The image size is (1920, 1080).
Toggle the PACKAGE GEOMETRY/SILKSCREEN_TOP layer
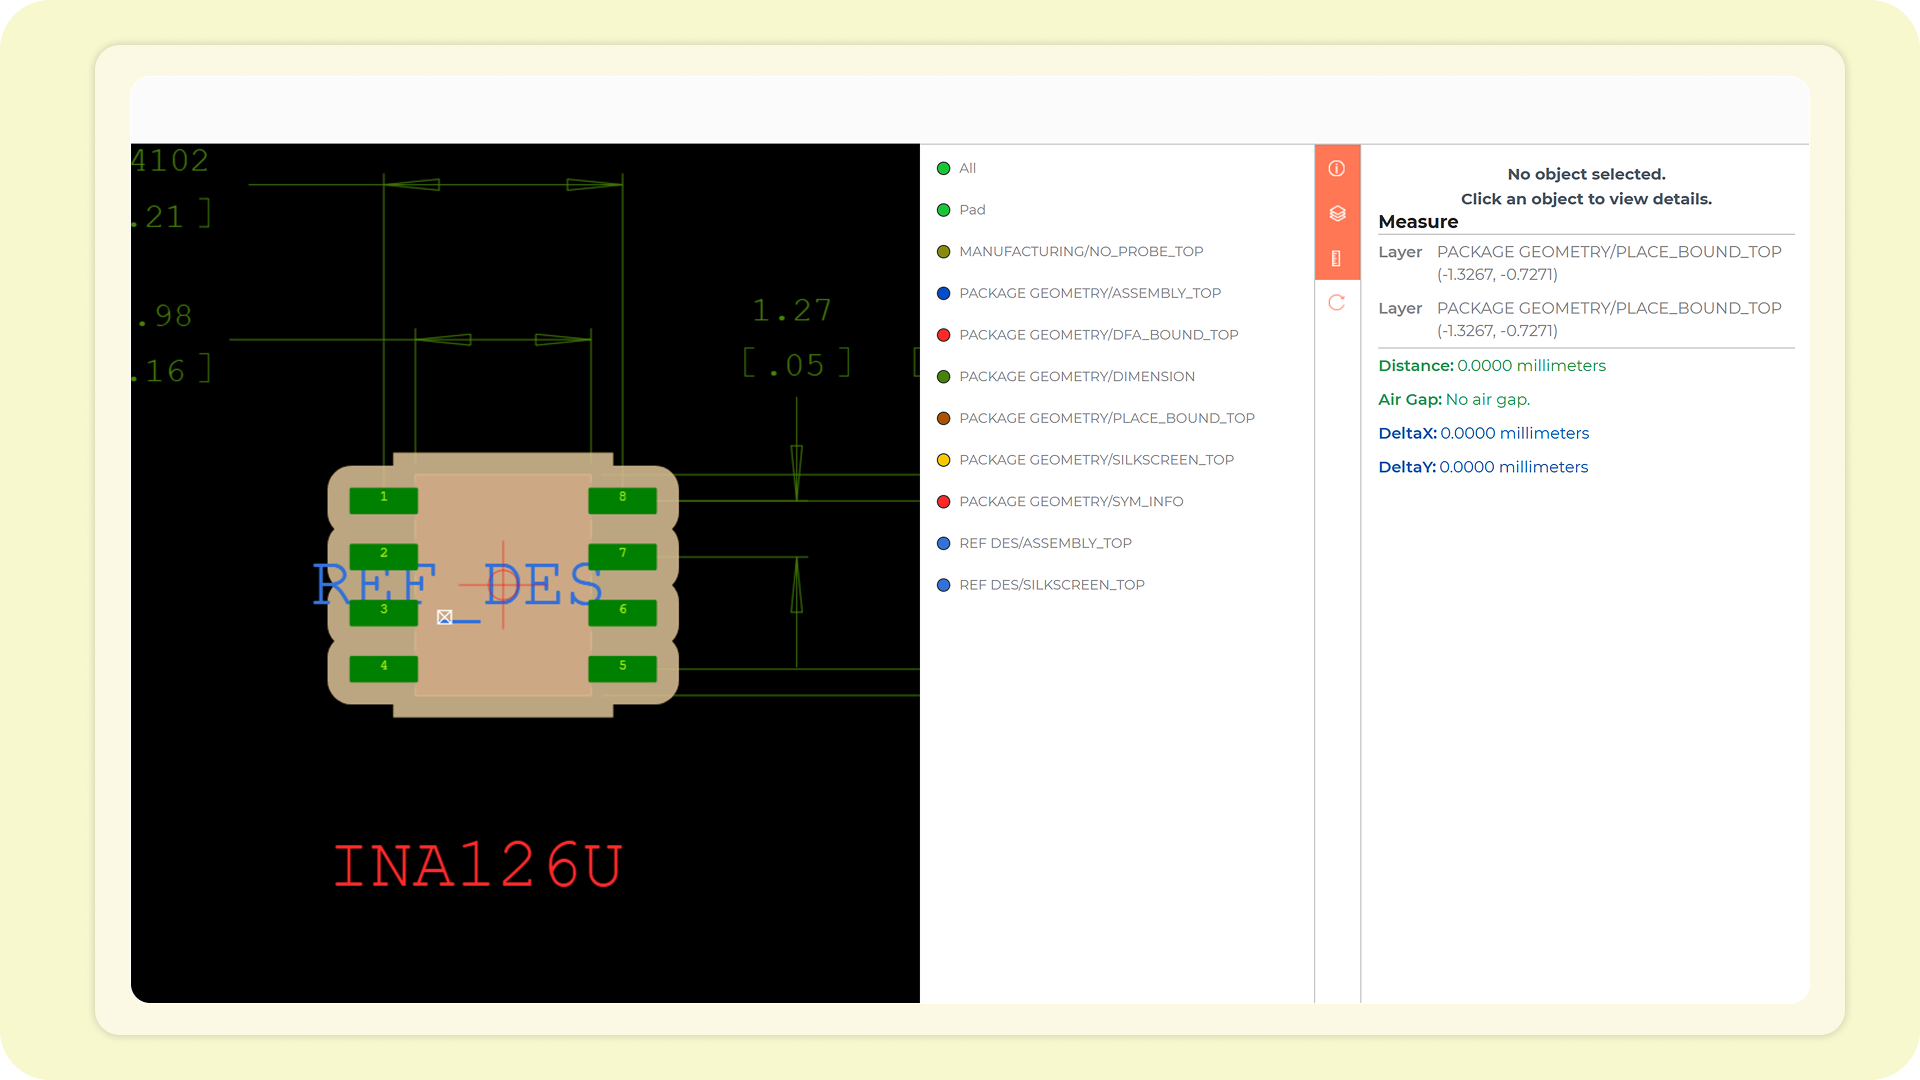click(1085, 460)
